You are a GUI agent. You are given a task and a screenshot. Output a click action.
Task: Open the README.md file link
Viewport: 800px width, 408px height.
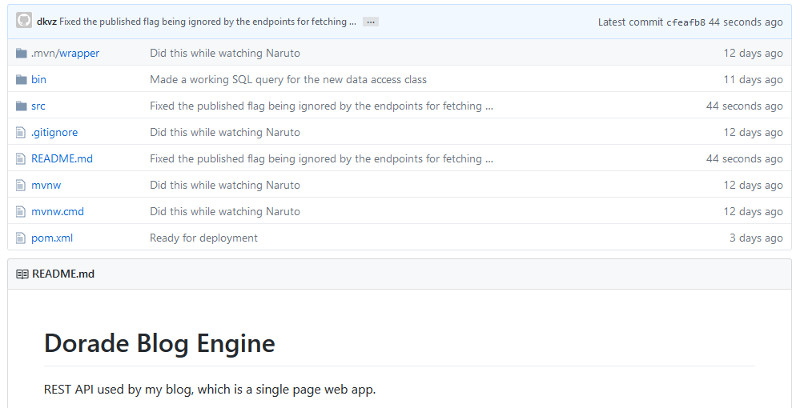tap(61, 158)
